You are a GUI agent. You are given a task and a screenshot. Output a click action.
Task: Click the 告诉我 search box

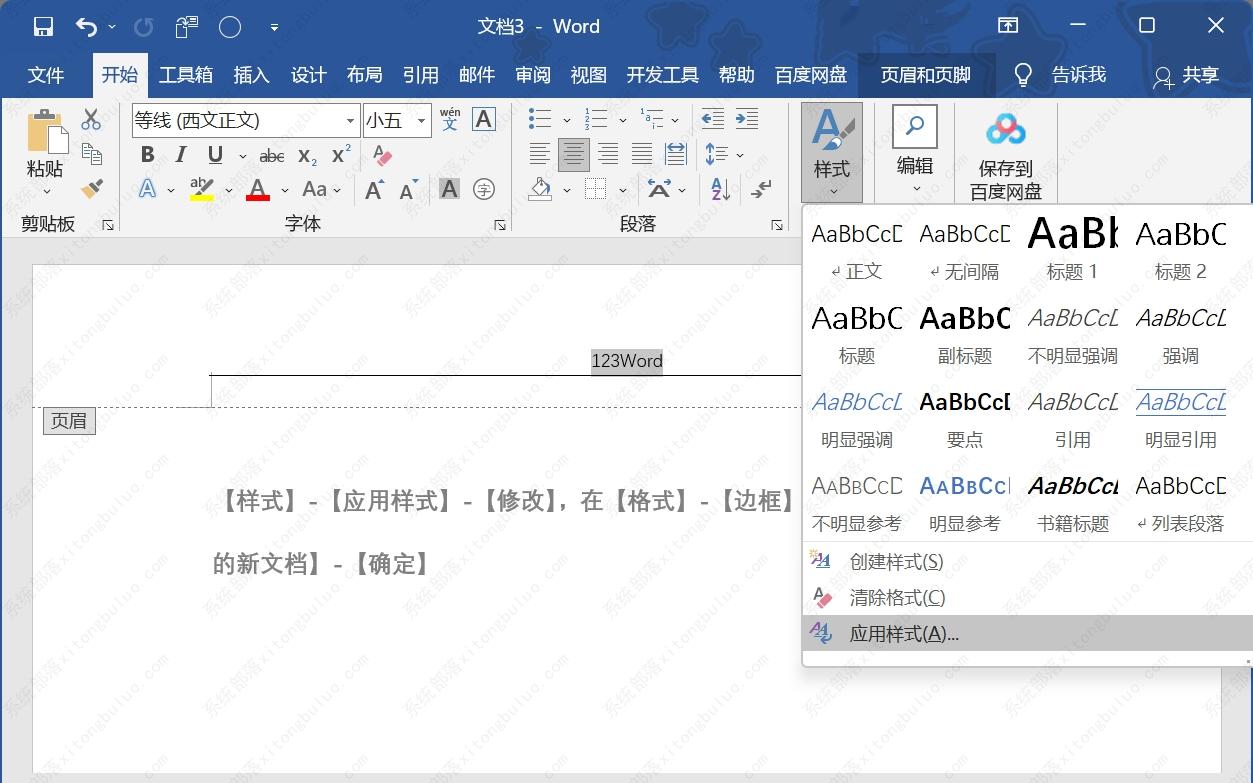[x=1061, y=75]
